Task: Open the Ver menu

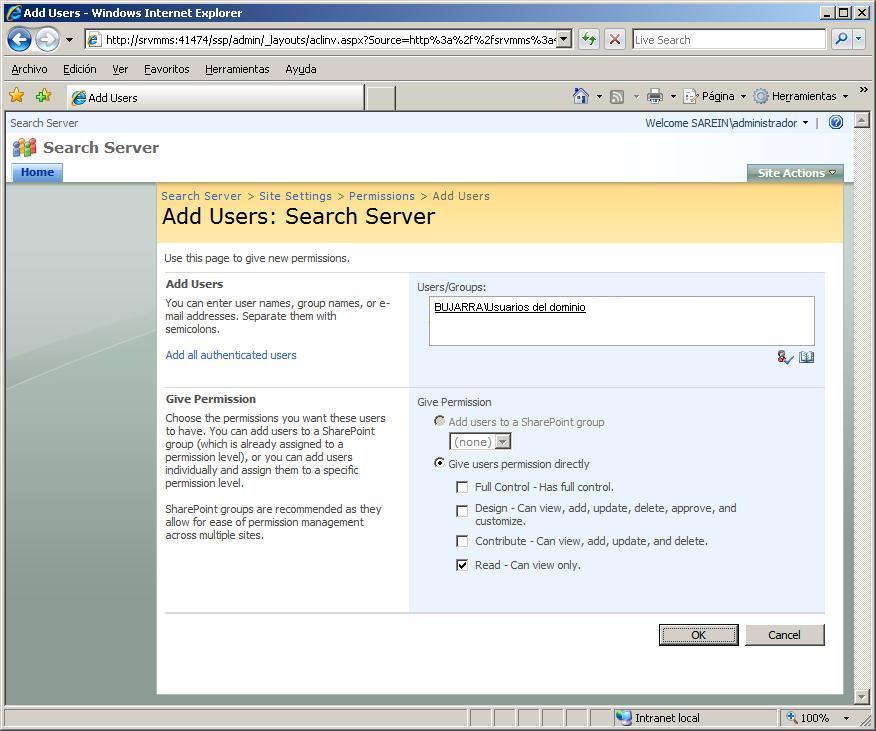Action: (120, 69)
